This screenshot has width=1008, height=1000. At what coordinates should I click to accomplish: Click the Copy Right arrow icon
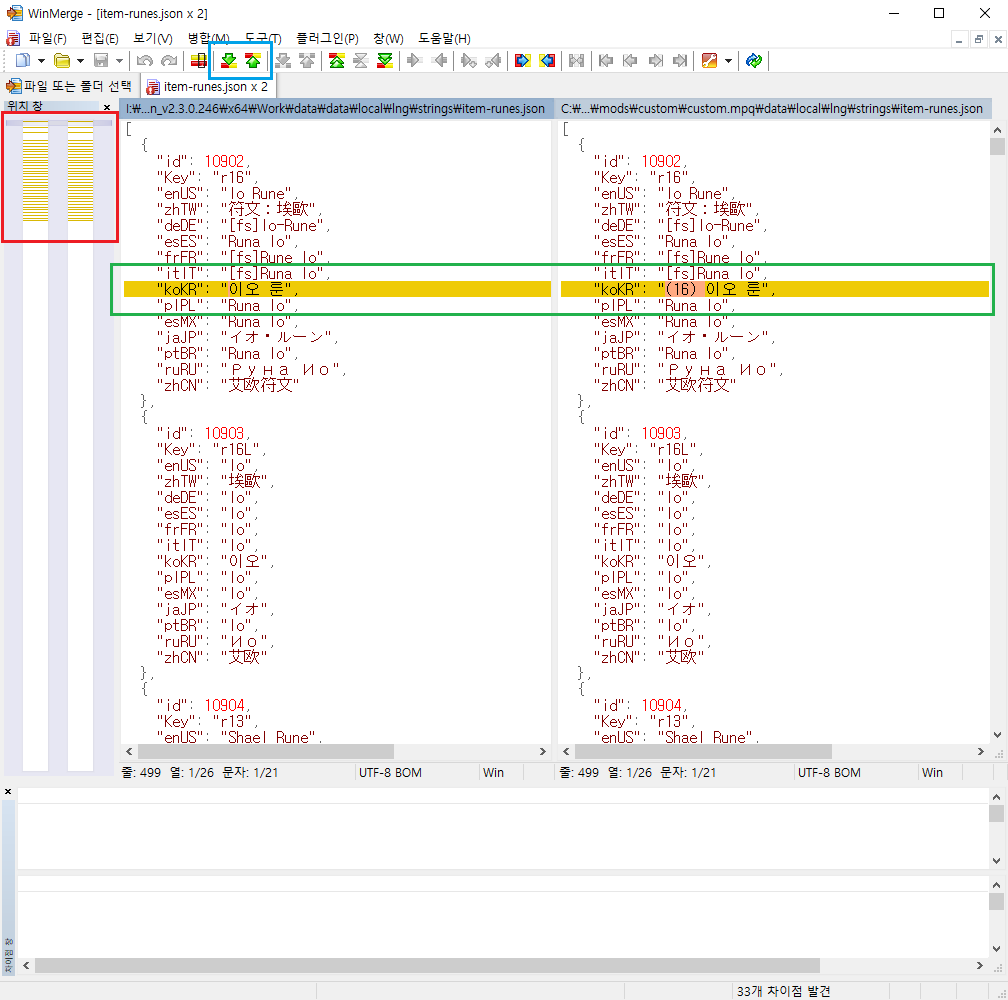pyautogui.click(x=414, y=60)
